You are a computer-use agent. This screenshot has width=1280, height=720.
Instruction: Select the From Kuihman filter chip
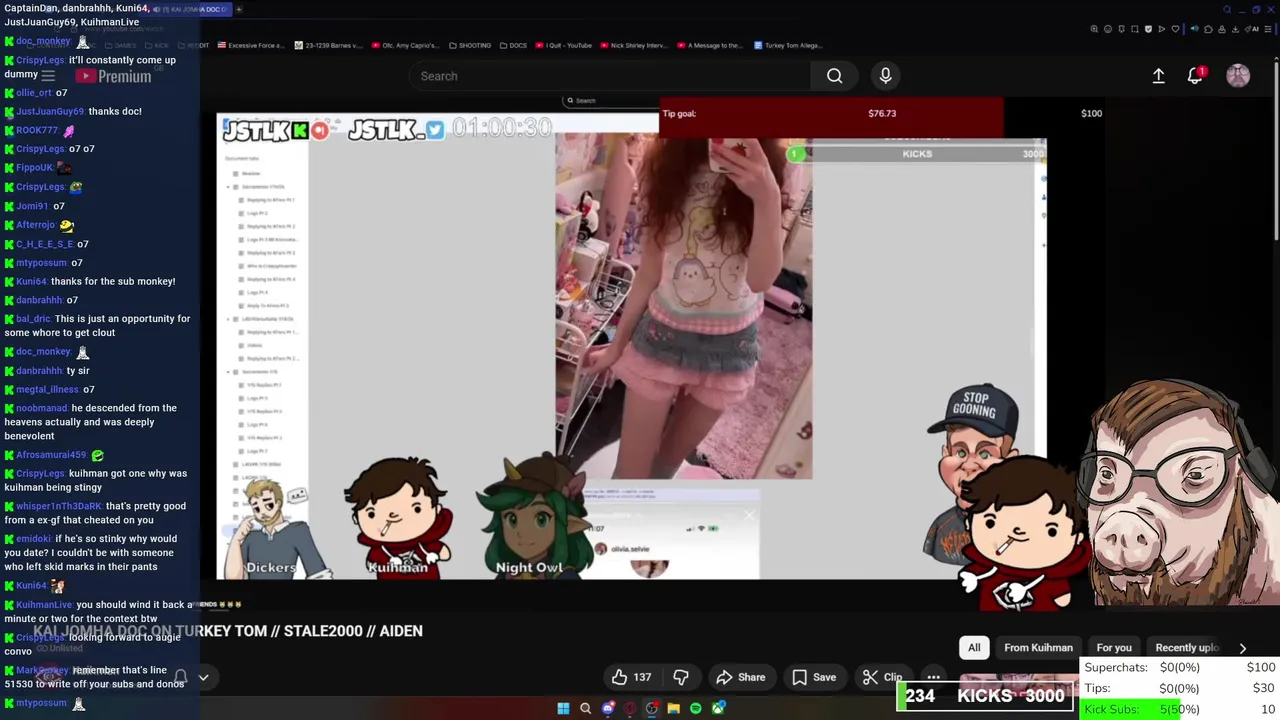coord(1038,647)
